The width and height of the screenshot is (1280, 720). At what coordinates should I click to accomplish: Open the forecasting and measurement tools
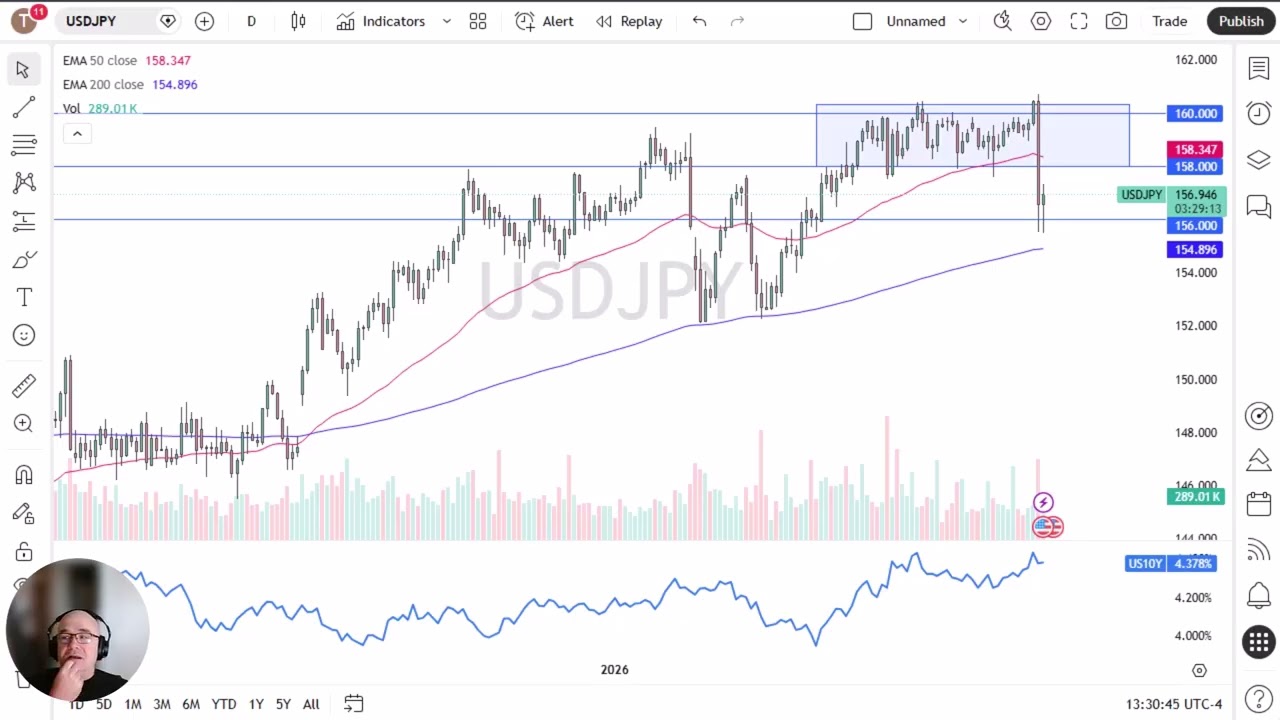pyautogui.click(x=23, y=221)
